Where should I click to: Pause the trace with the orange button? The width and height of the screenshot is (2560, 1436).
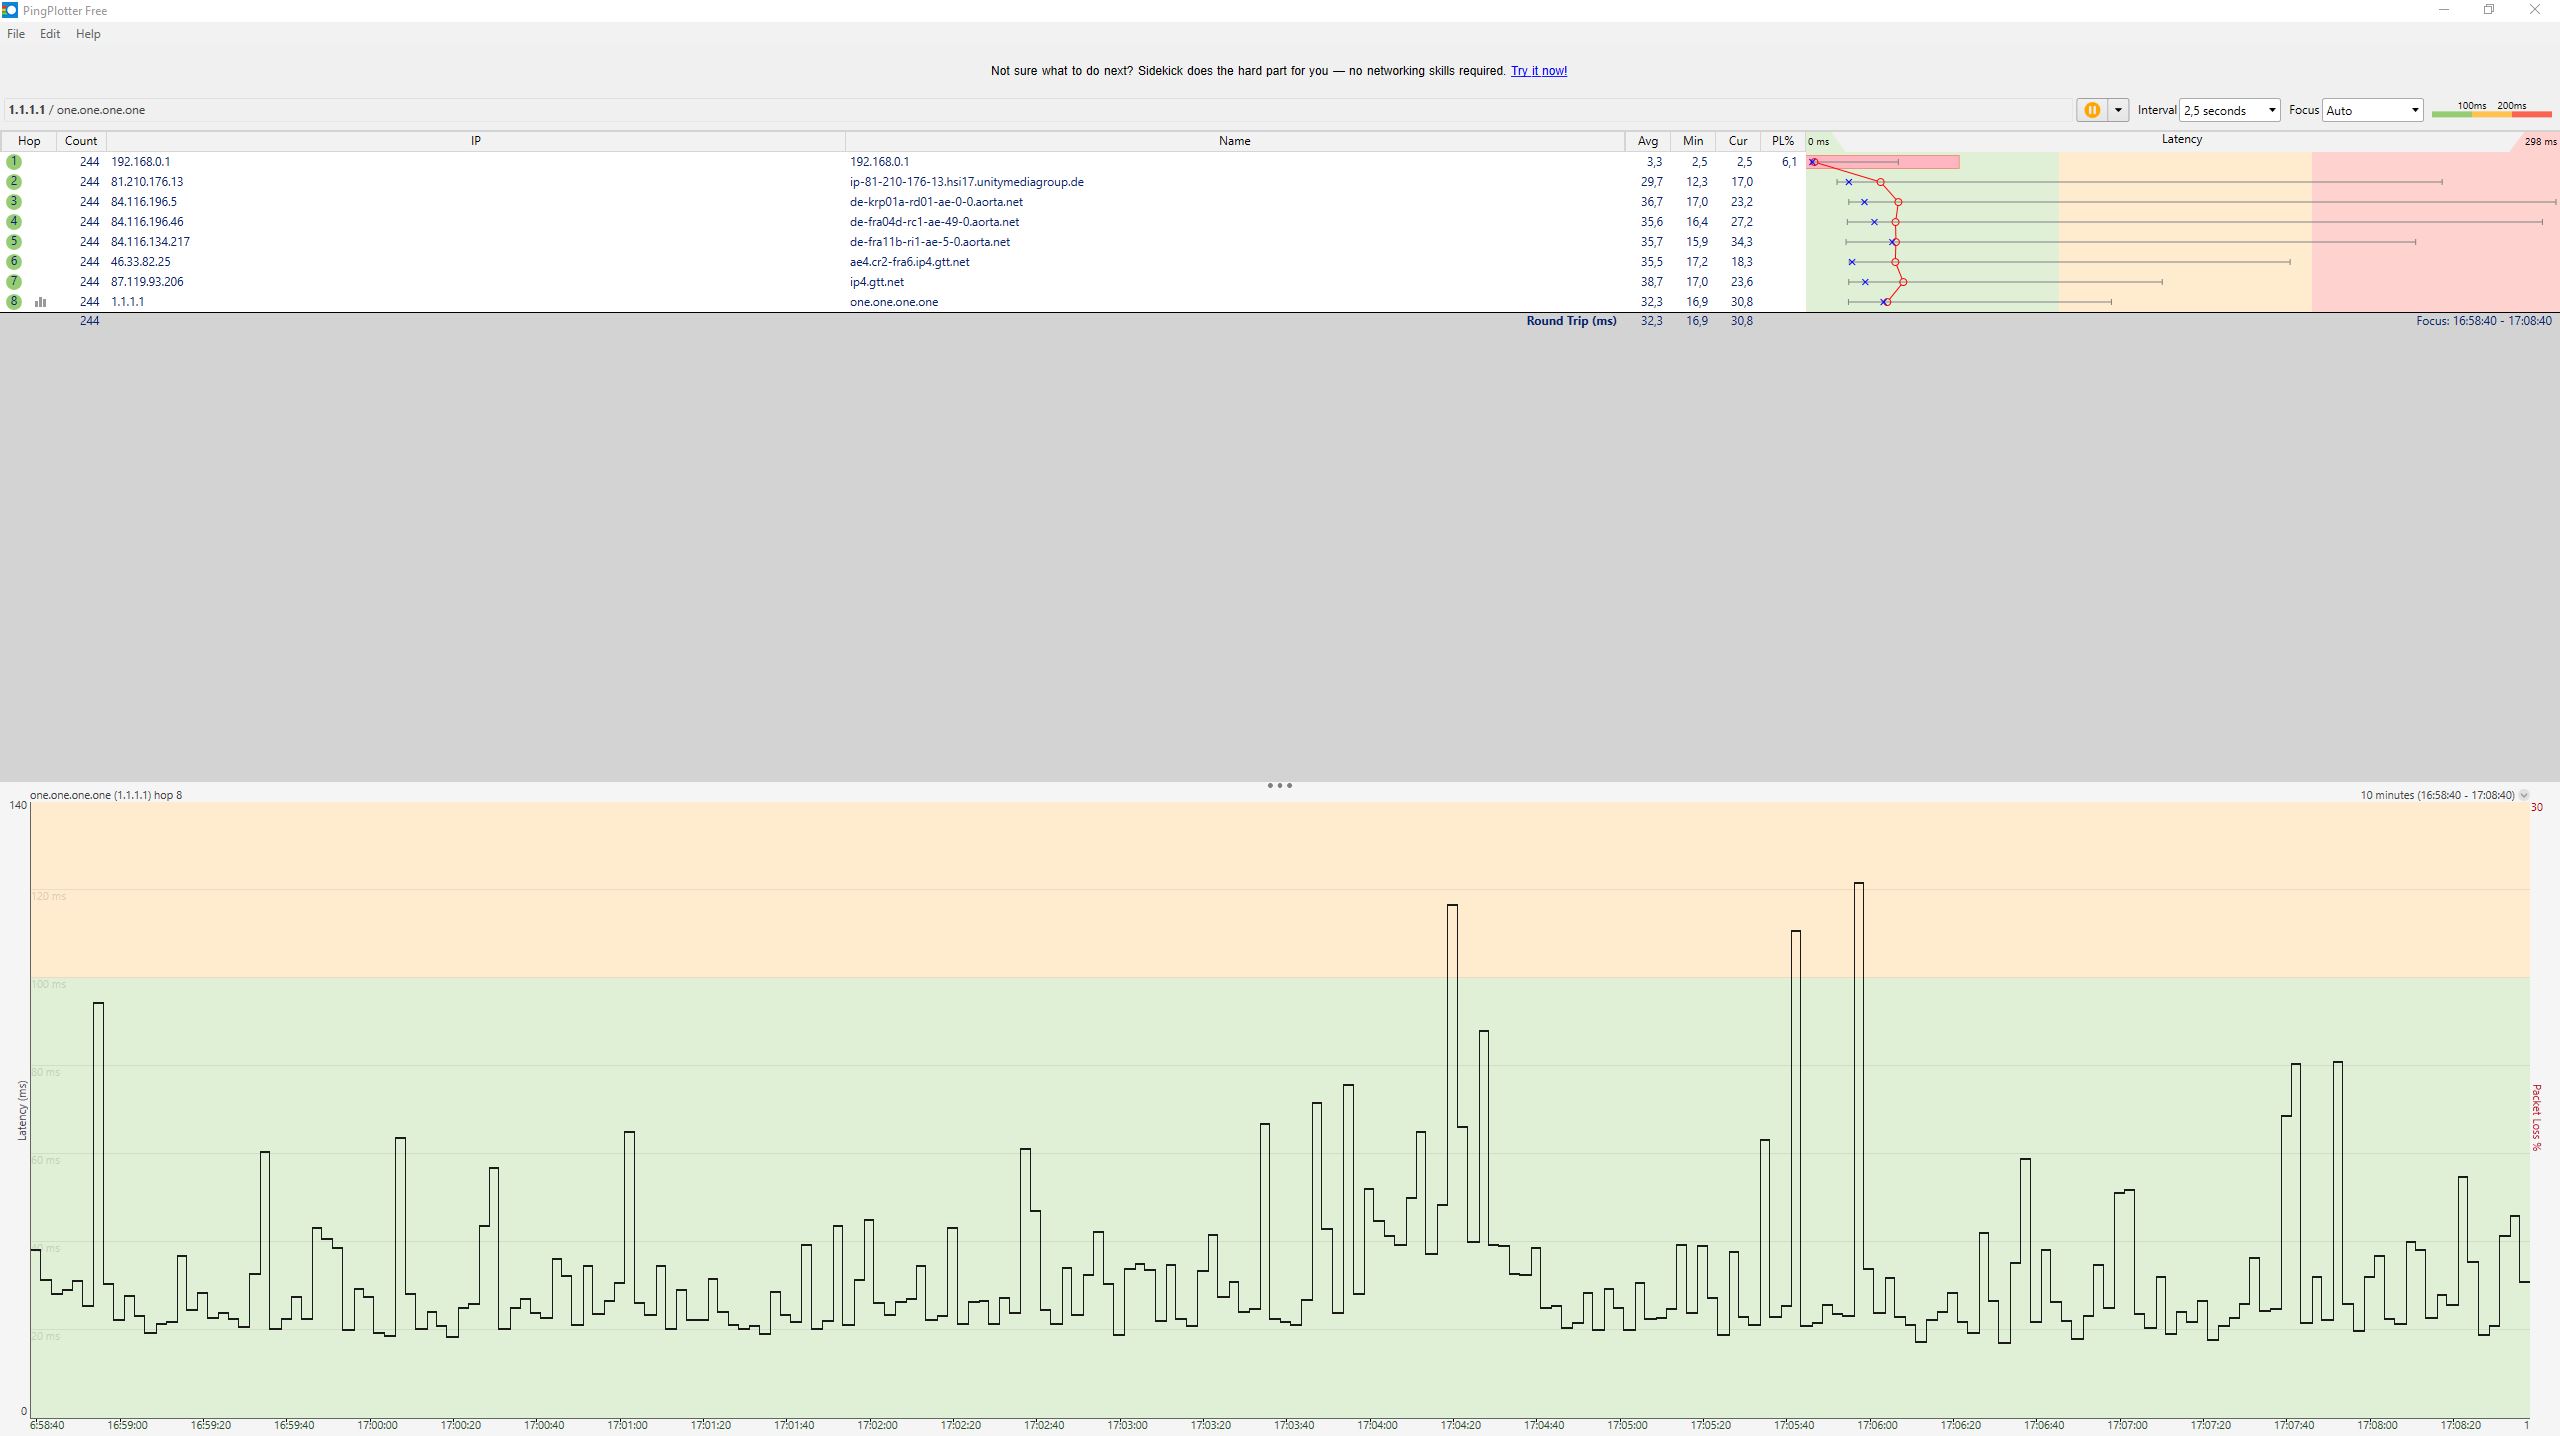[x=2091, y=110]
